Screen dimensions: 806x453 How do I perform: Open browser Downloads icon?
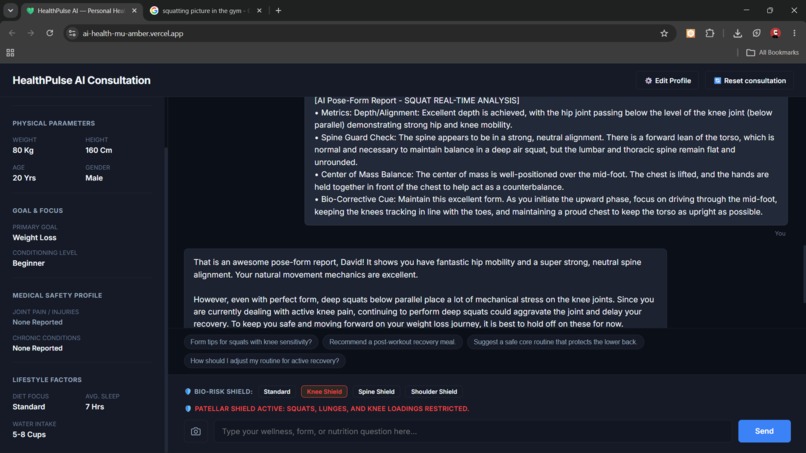pos(737,33)
